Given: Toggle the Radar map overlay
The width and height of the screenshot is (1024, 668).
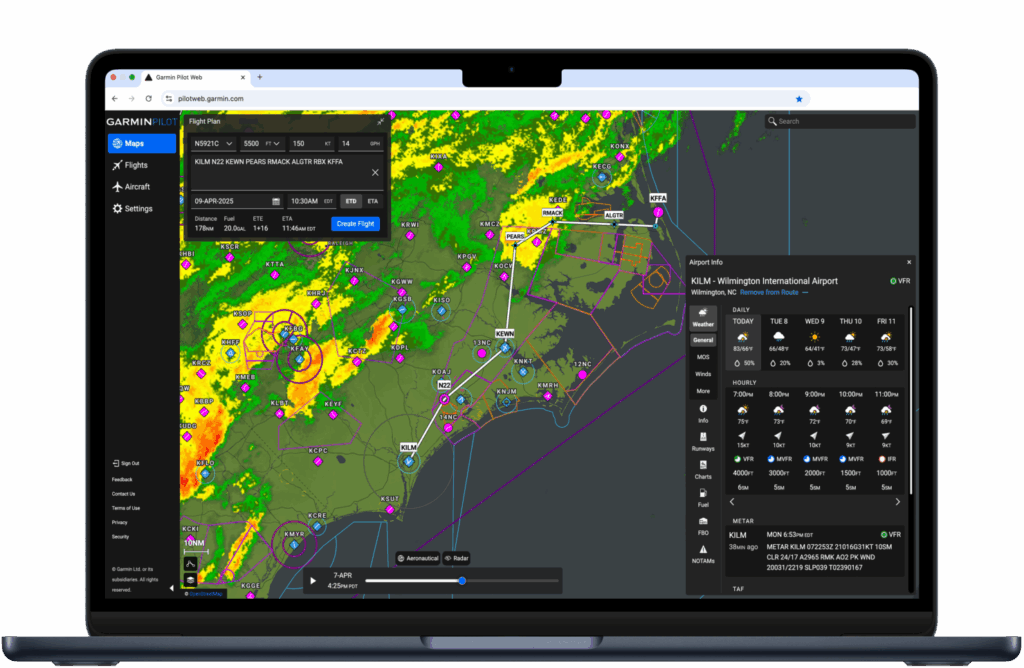Looking at the screenshot, I should pyautogui.click(x=457, y=558).
